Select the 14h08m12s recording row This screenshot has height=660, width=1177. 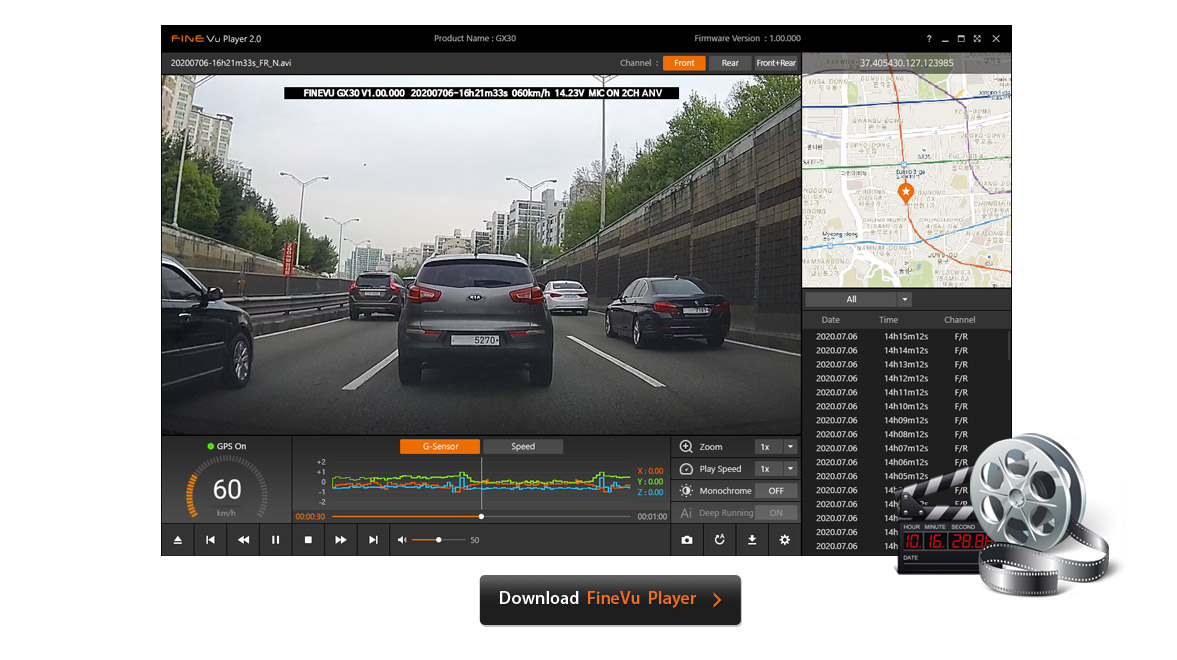905,435
